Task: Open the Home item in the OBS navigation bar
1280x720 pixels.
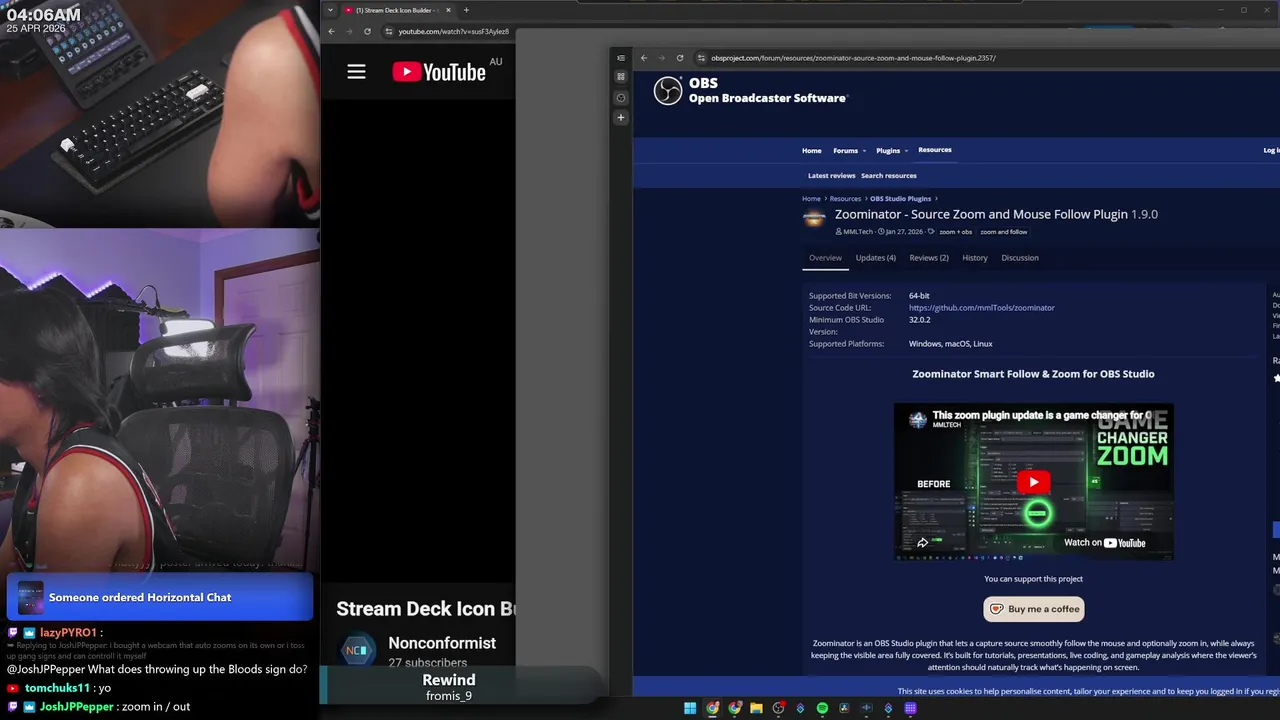Action: pos(811,151)
